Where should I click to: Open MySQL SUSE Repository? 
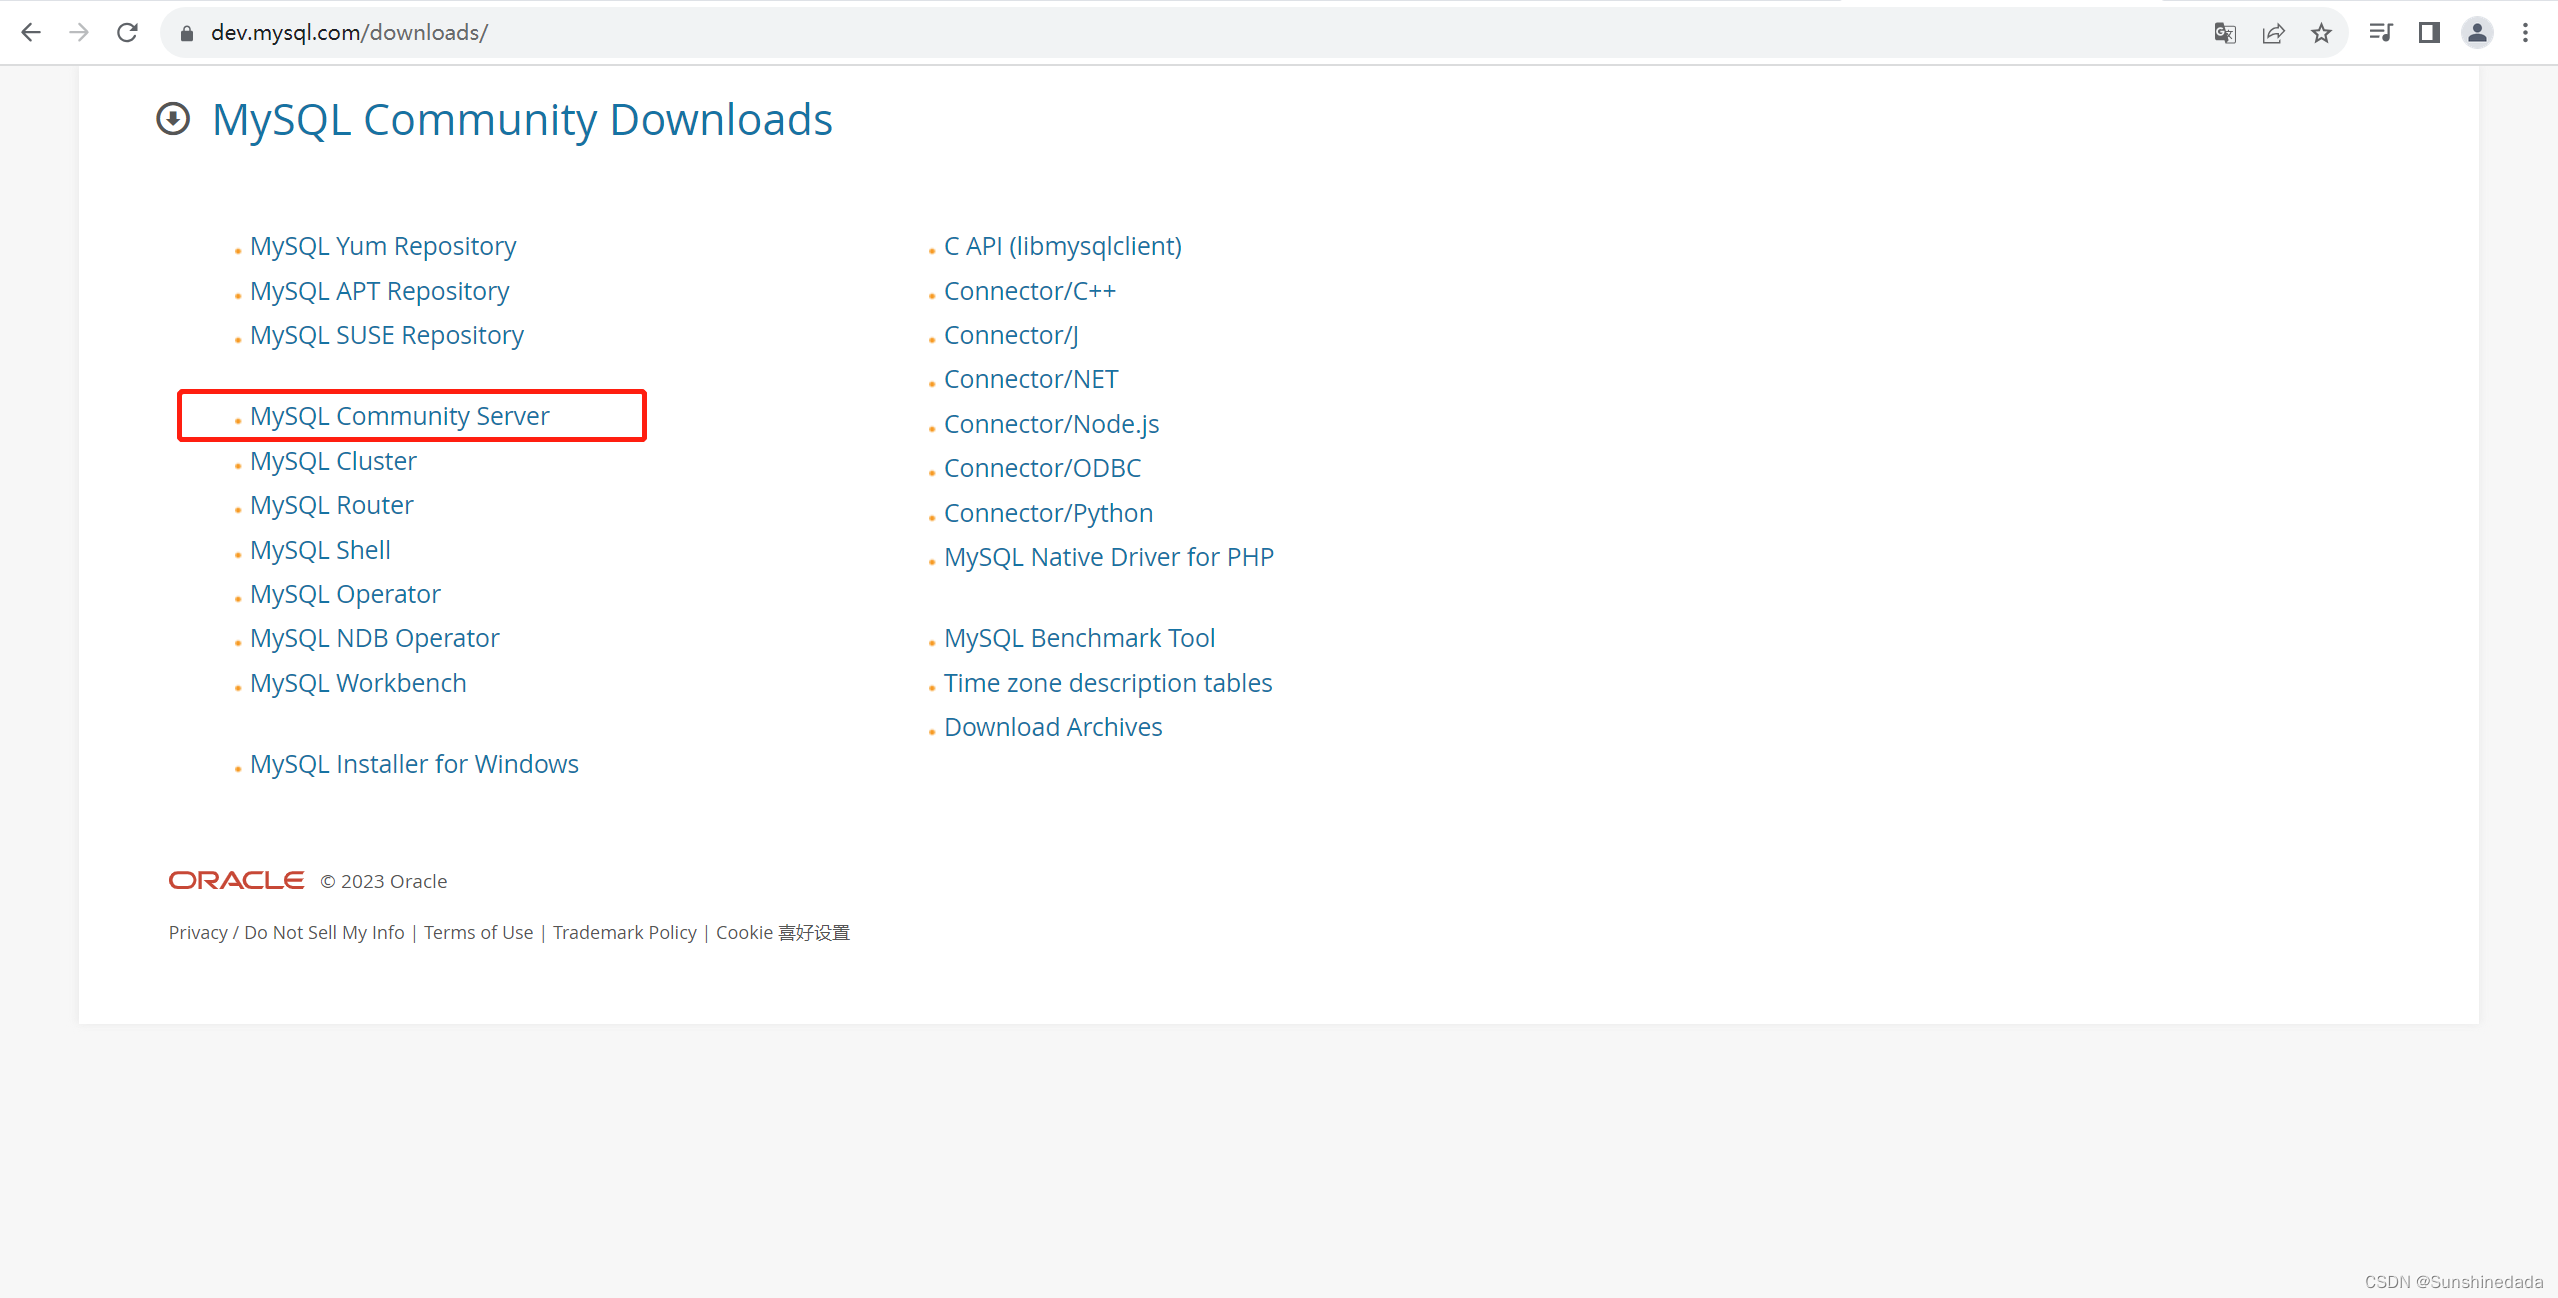click(x=387, y=335)
